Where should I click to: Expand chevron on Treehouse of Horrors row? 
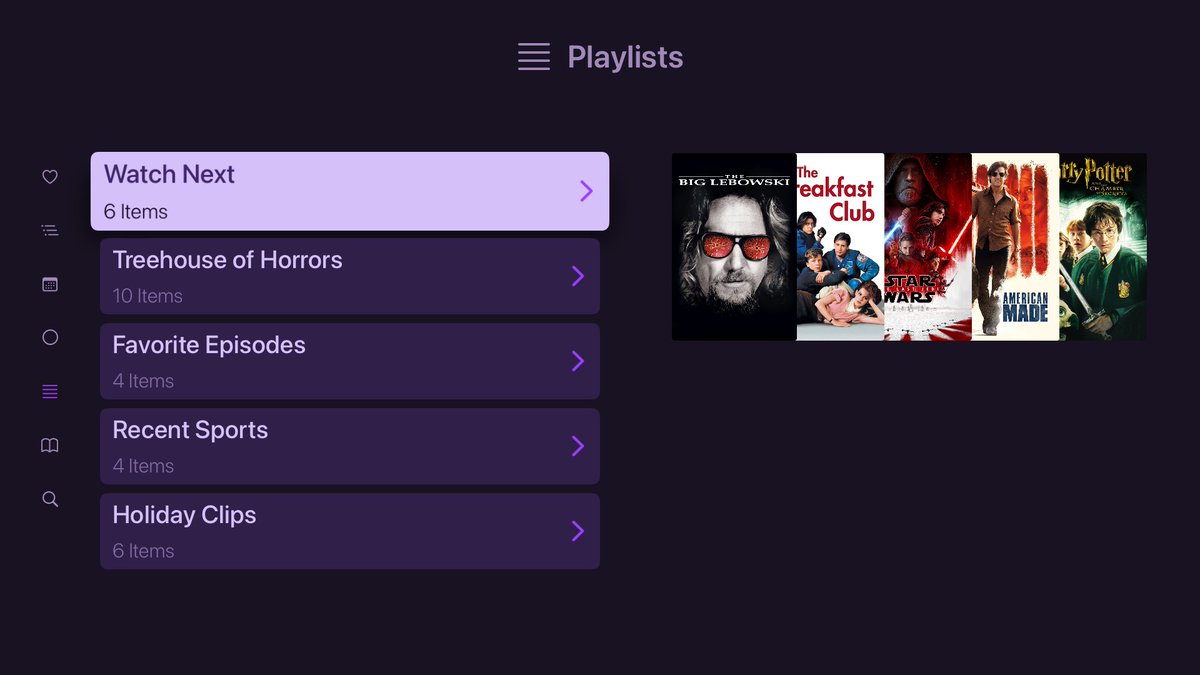tap(578, 276)
